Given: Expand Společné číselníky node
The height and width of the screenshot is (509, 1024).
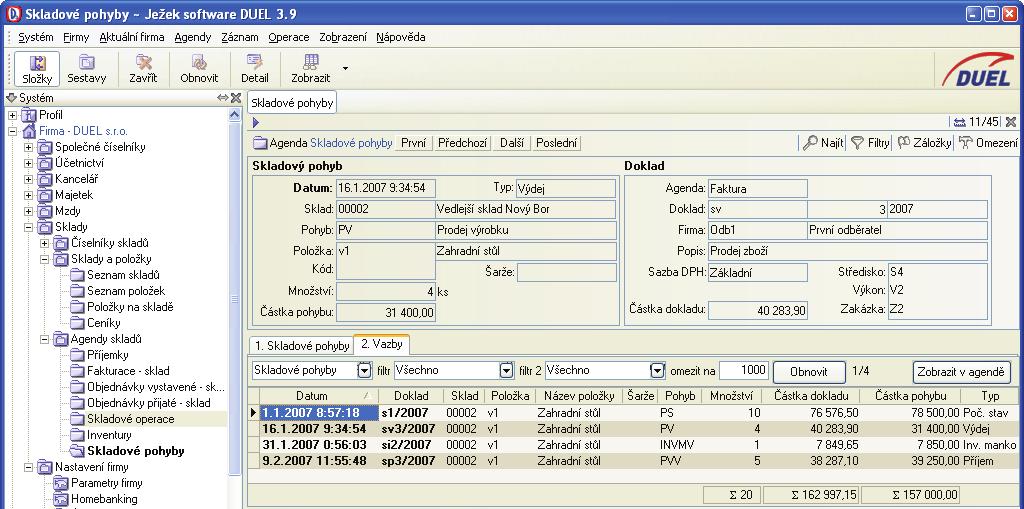Looking at the screenshot, I should (x=28, y=147).
